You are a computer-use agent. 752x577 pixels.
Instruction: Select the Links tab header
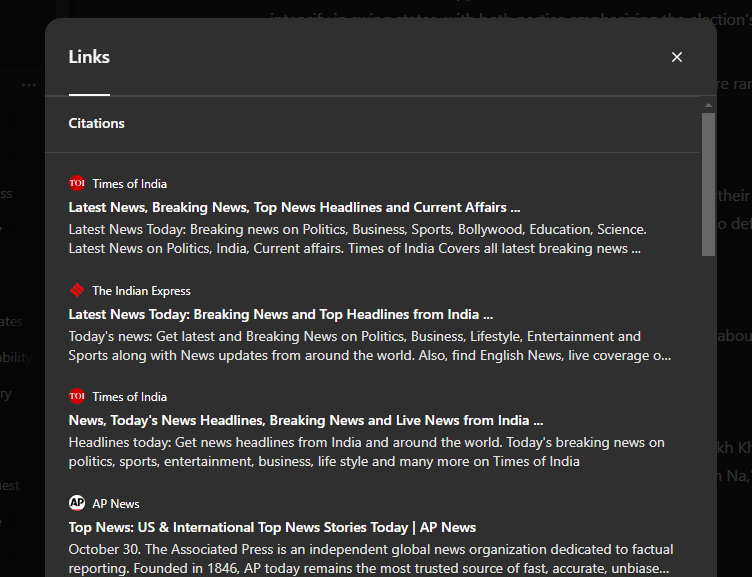coord(89,57)
